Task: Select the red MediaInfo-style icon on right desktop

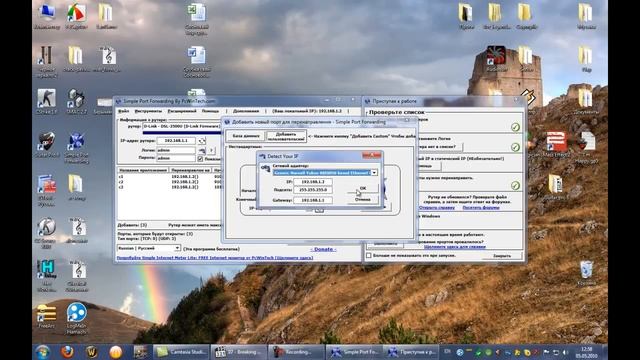Action: (556, 144)
